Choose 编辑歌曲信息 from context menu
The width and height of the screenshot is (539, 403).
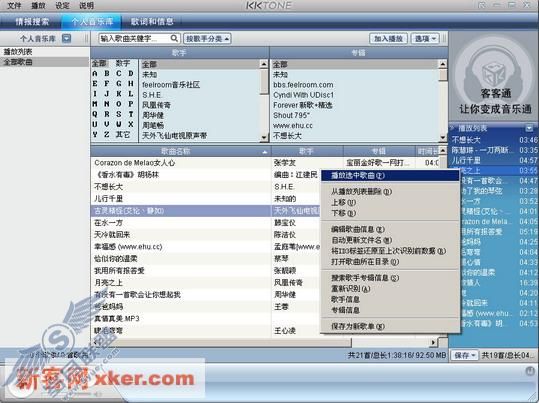(x=390, y=229)
